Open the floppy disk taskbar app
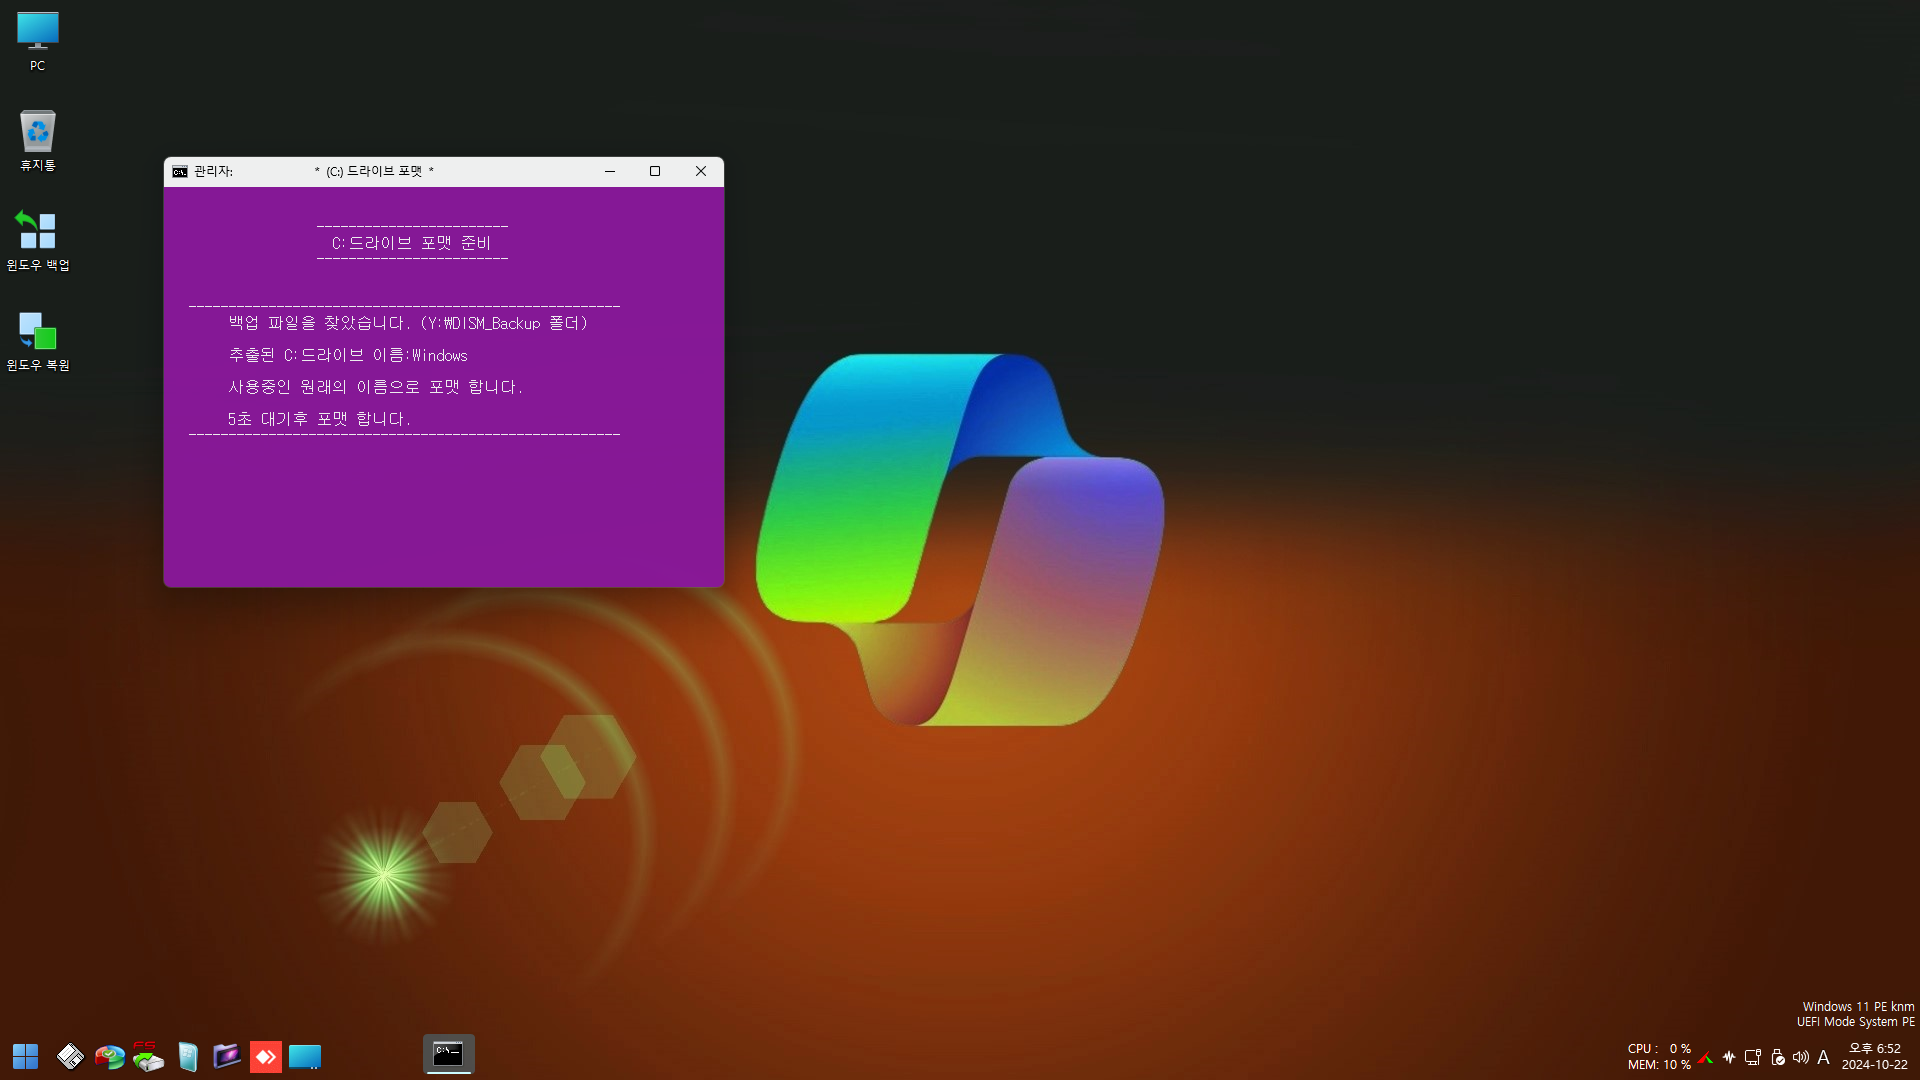This screenshot has width=1920, height=1080. (70, 1056)
